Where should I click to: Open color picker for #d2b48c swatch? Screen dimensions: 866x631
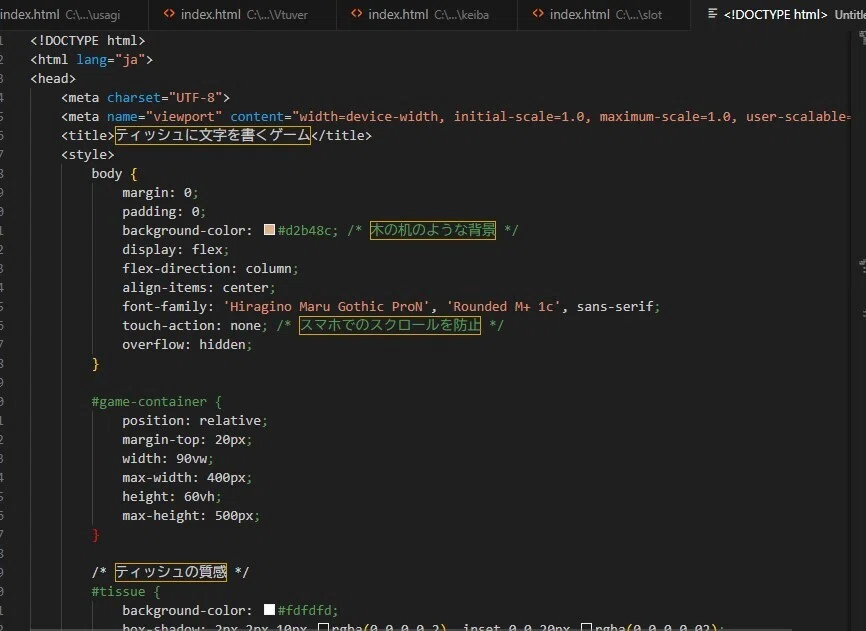(270, 230)
